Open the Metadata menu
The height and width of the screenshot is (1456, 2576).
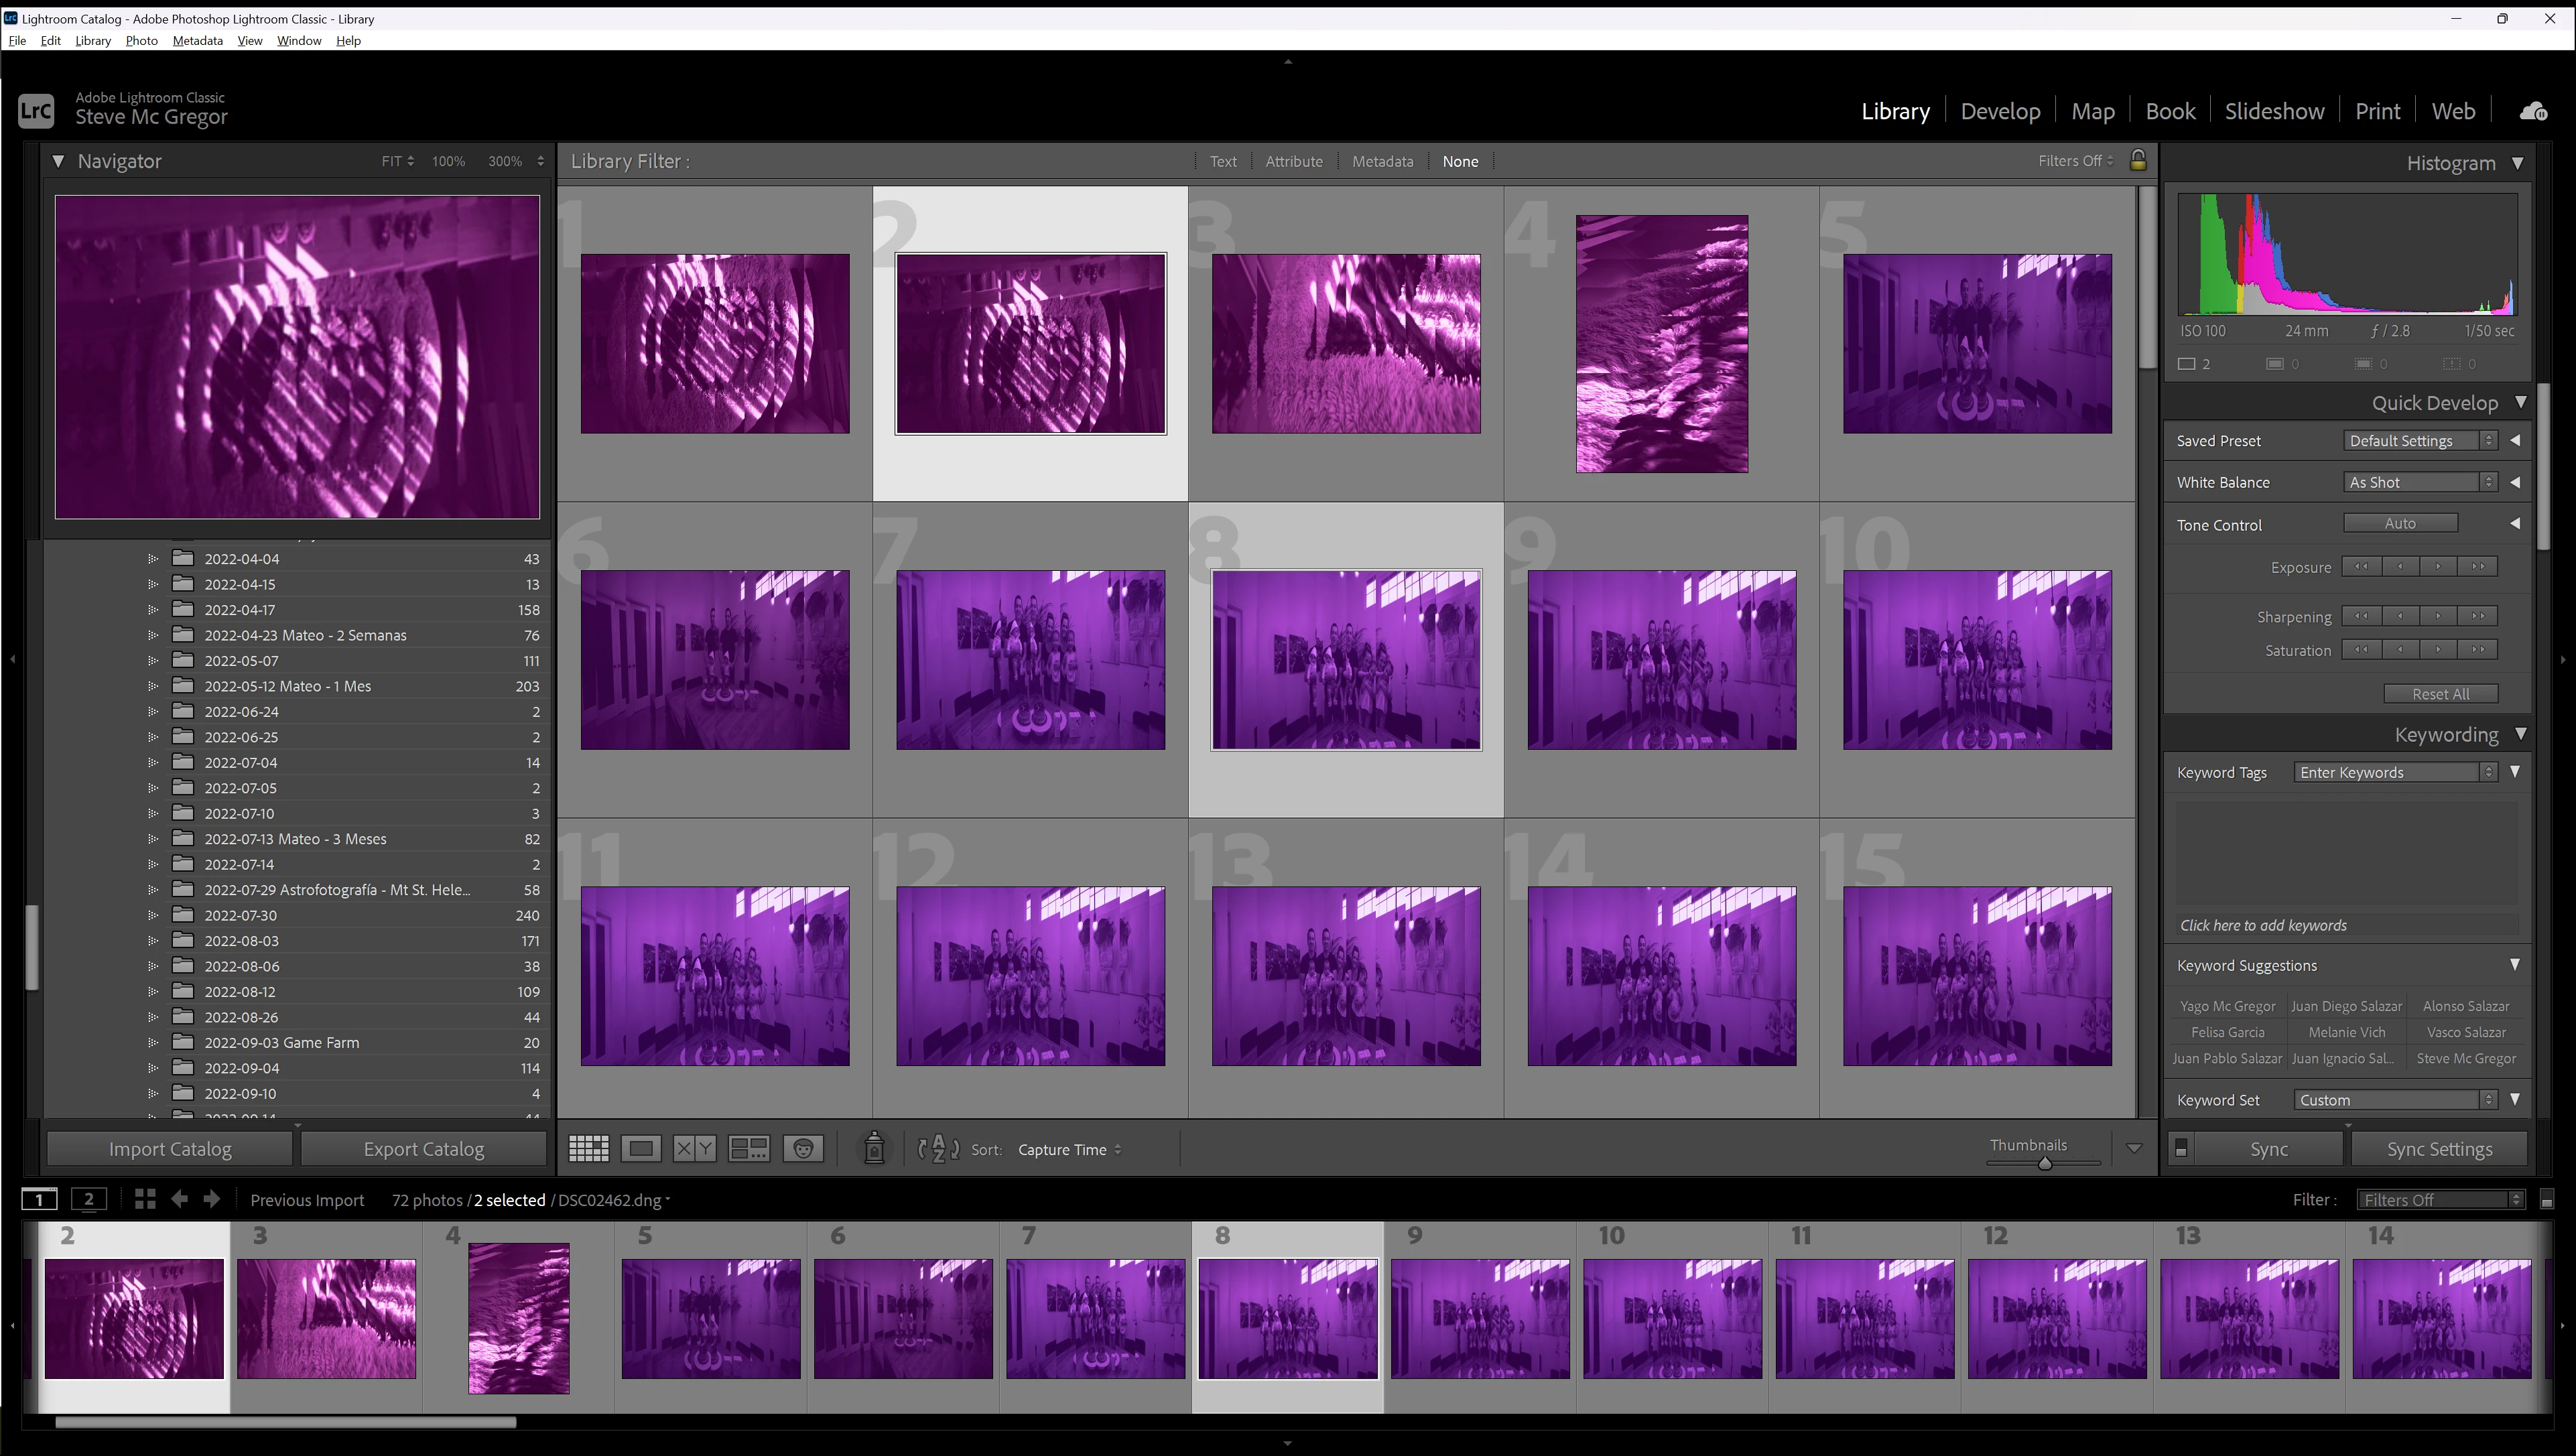197,41
